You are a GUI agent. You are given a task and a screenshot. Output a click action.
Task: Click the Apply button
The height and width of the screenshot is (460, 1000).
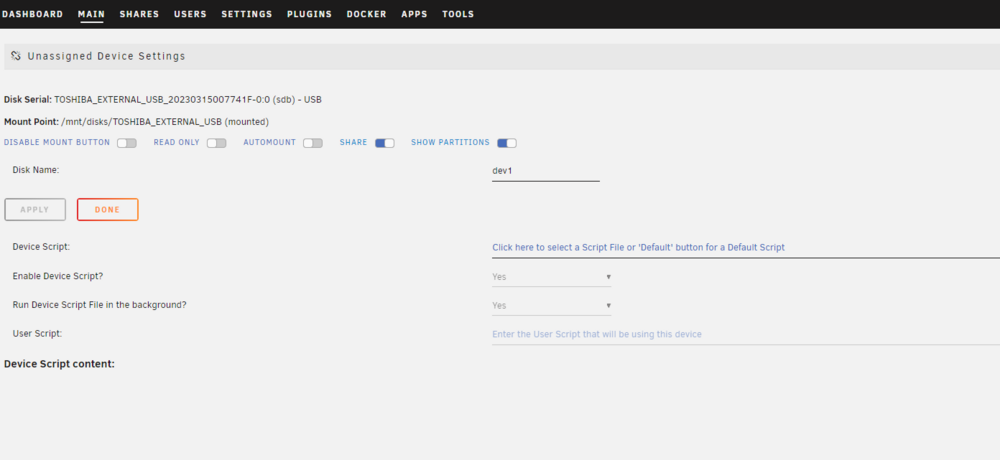(x=35, y=209)
